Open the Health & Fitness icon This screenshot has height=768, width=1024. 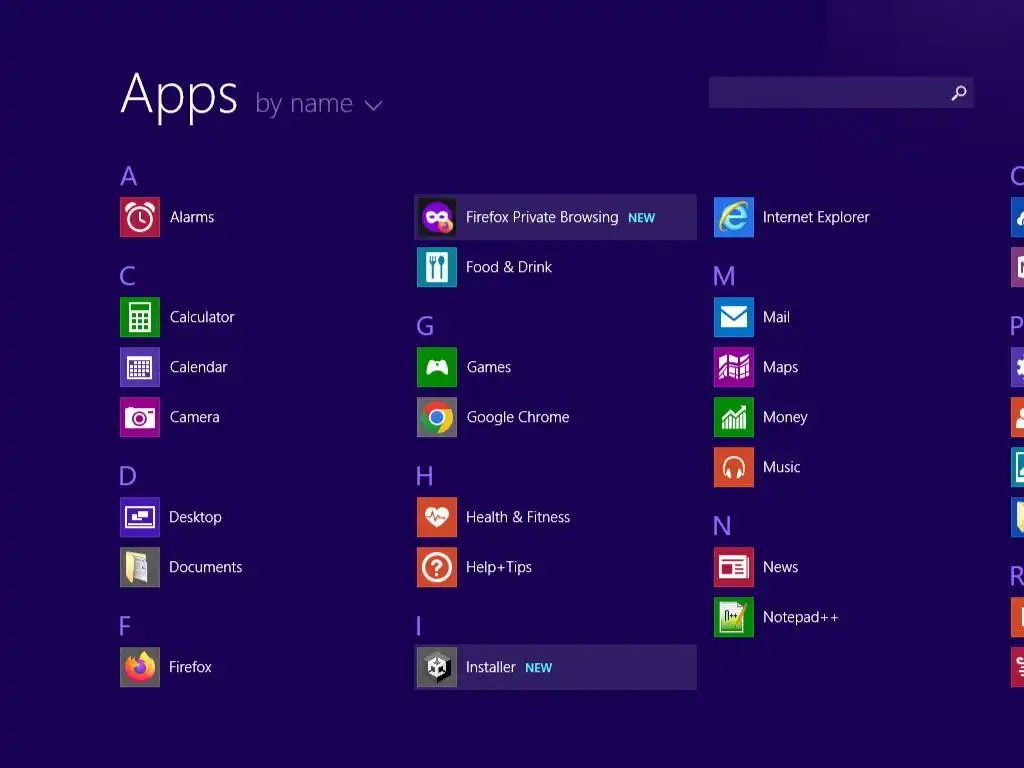point(437,517)
